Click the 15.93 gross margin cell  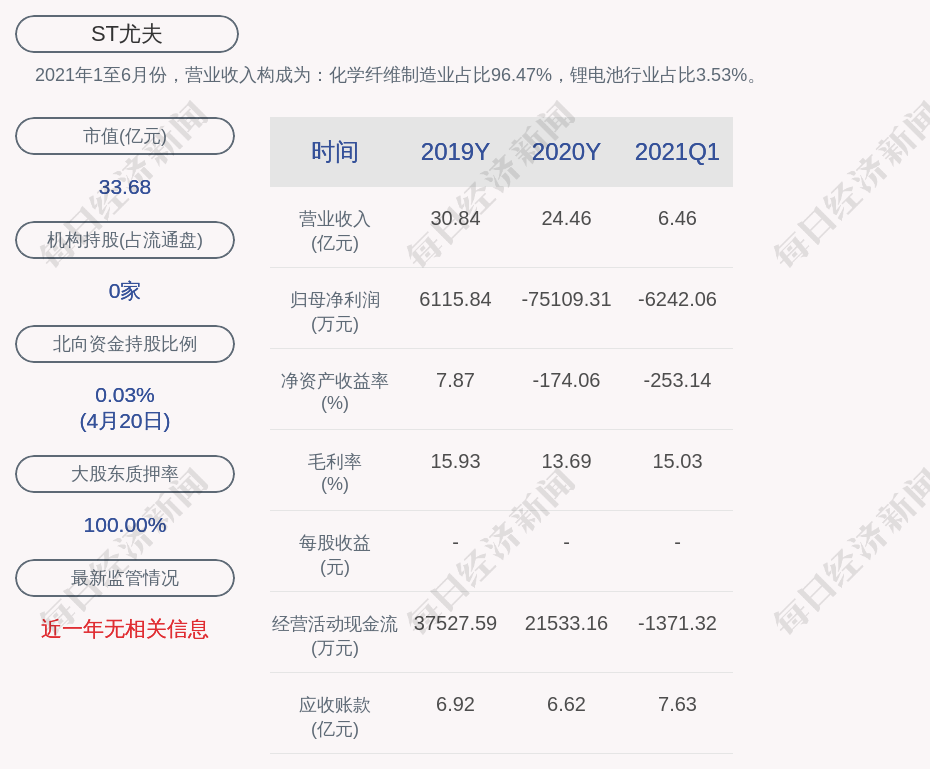click(x=455, y=461)
